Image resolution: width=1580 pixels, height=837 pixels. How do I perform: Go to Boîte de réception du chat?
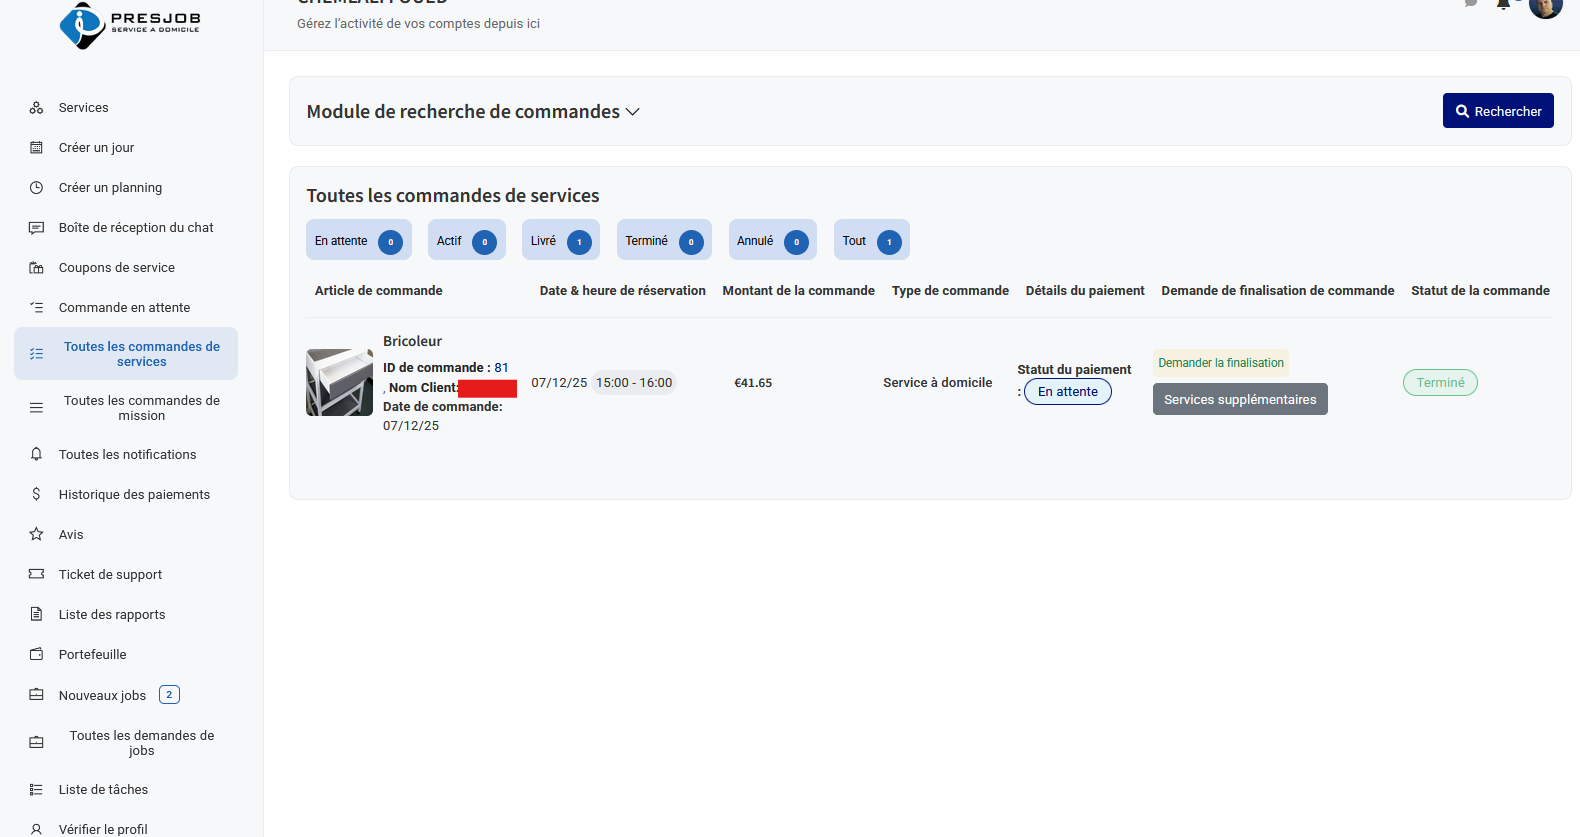click(136, 228)
